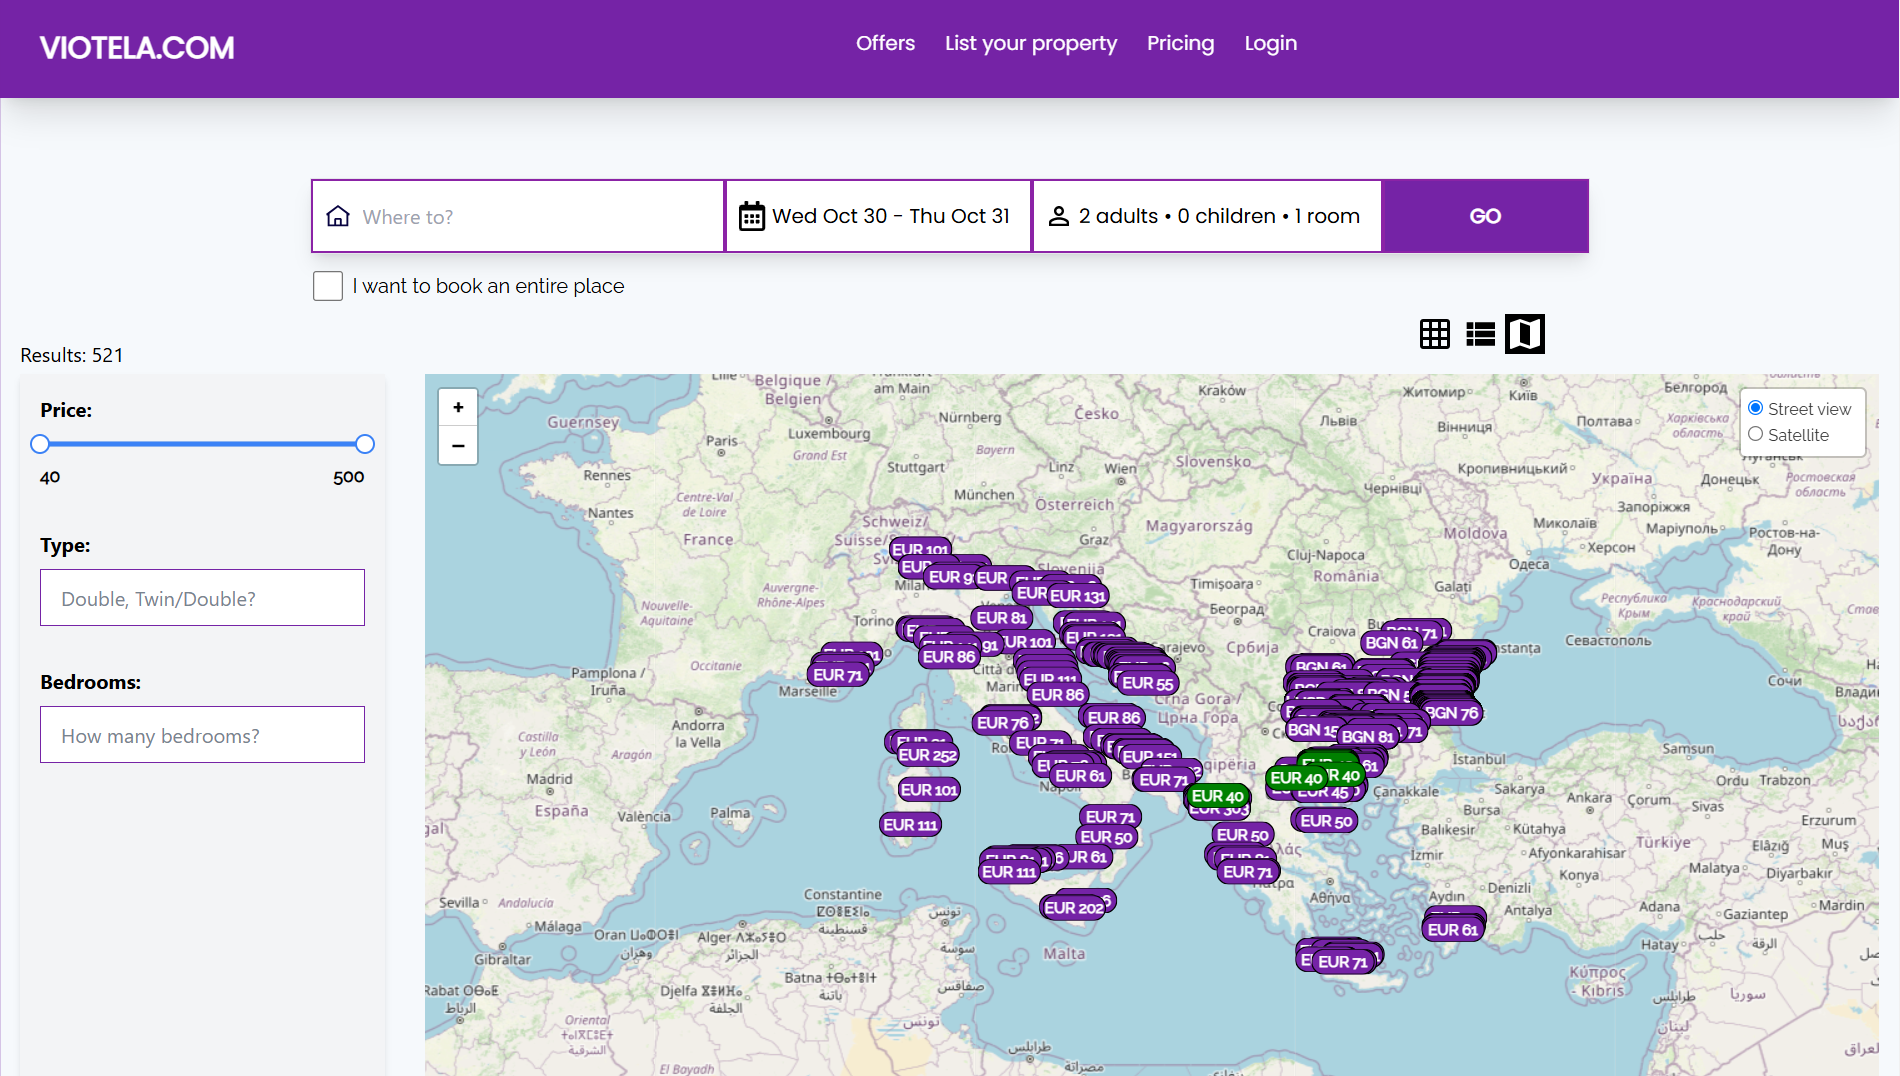This screenshot has width=1900, height=1076.
Task: Click the EUR 50 marker near Çanakkale
Action: [x=1326, y=821]
